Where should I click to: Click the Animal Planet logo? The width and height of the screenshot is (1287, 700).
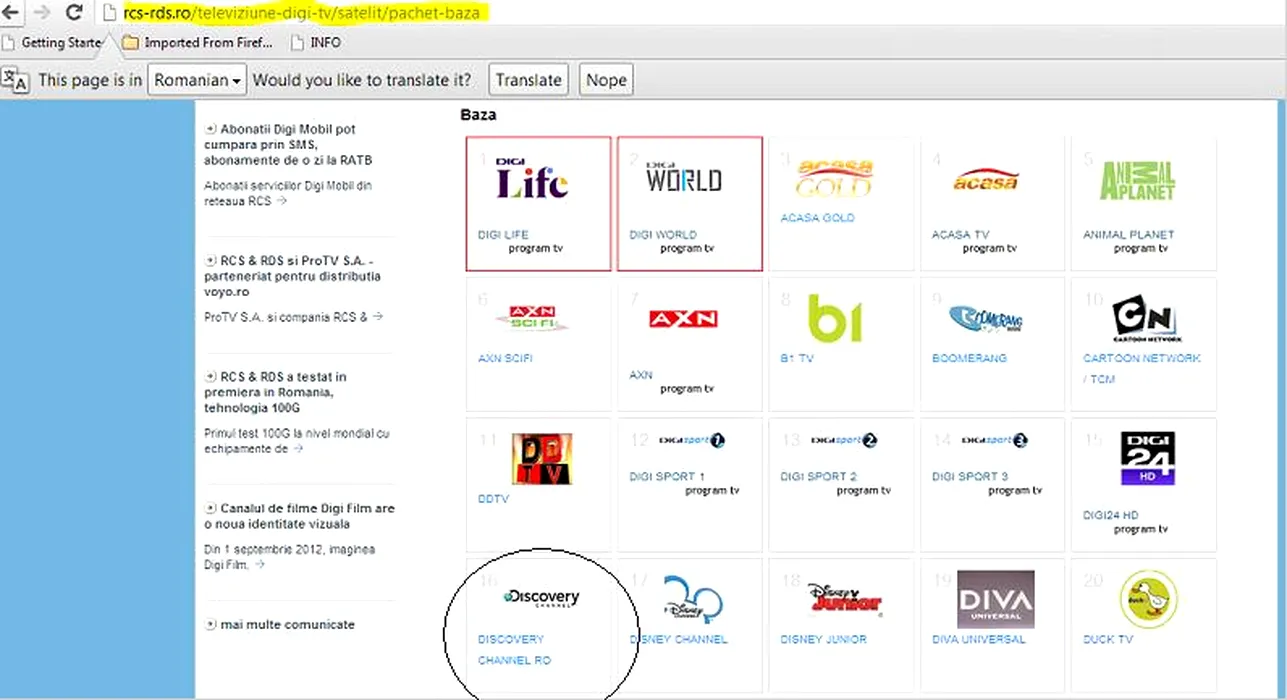pyautogui.click(x=1137, y=180)
